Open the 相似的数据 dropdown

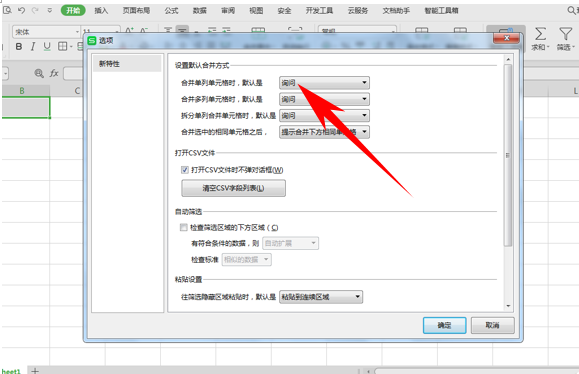click(246, 260)
